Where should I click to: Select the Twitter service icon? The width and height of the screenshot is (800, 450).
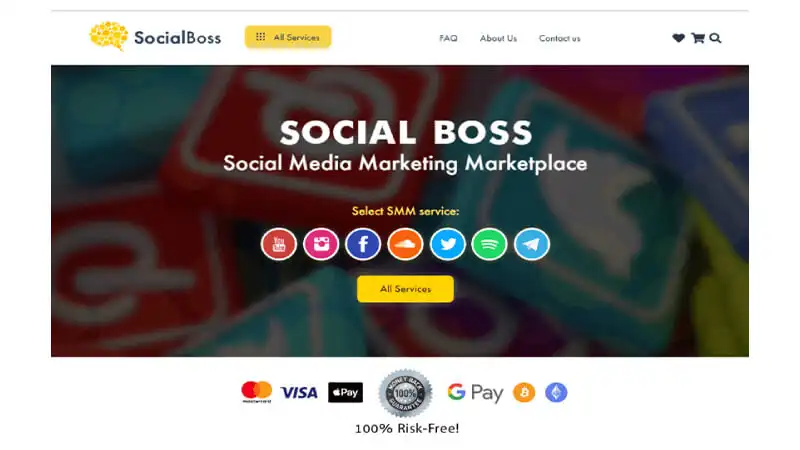(447, 244)
